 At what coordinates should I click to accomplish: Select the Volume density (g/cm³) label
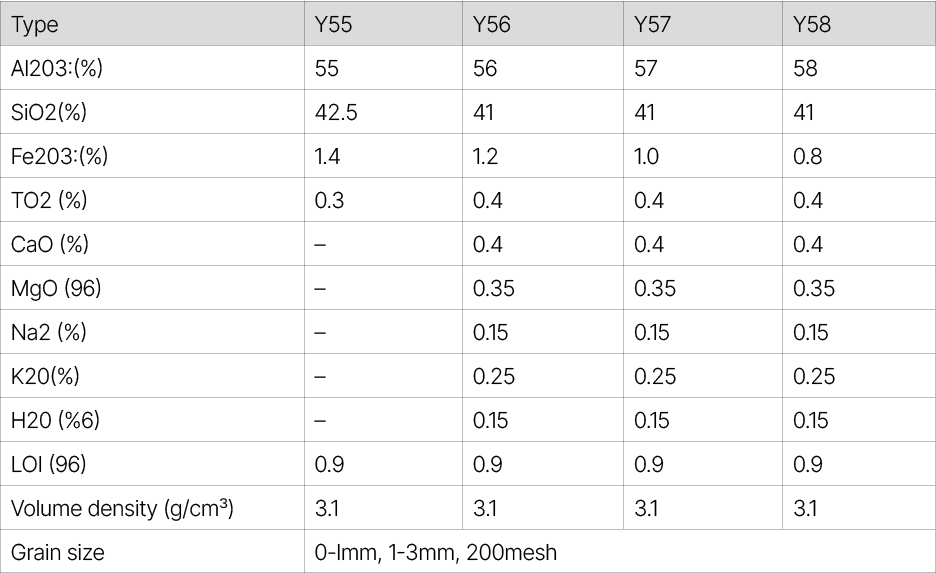pos(122,509)
